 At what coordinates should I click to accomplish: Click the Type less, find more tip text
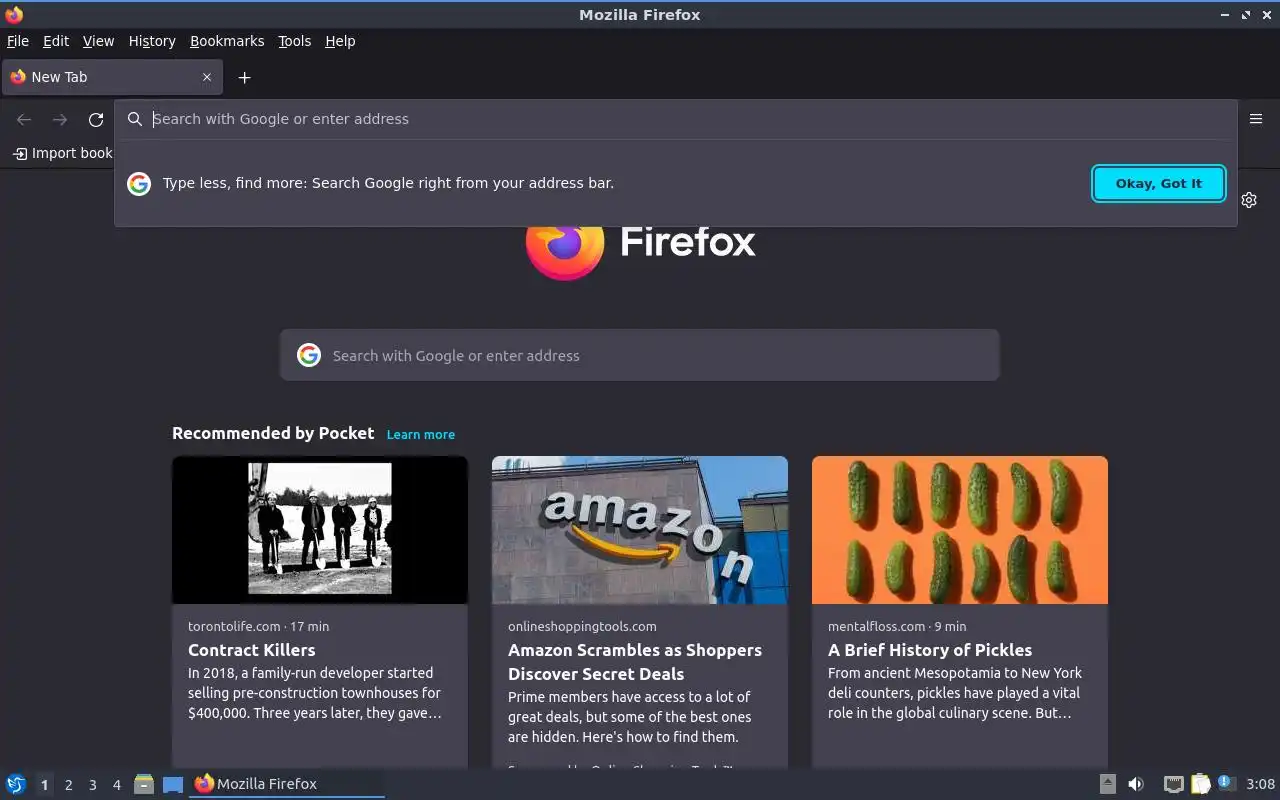(388, 183)
